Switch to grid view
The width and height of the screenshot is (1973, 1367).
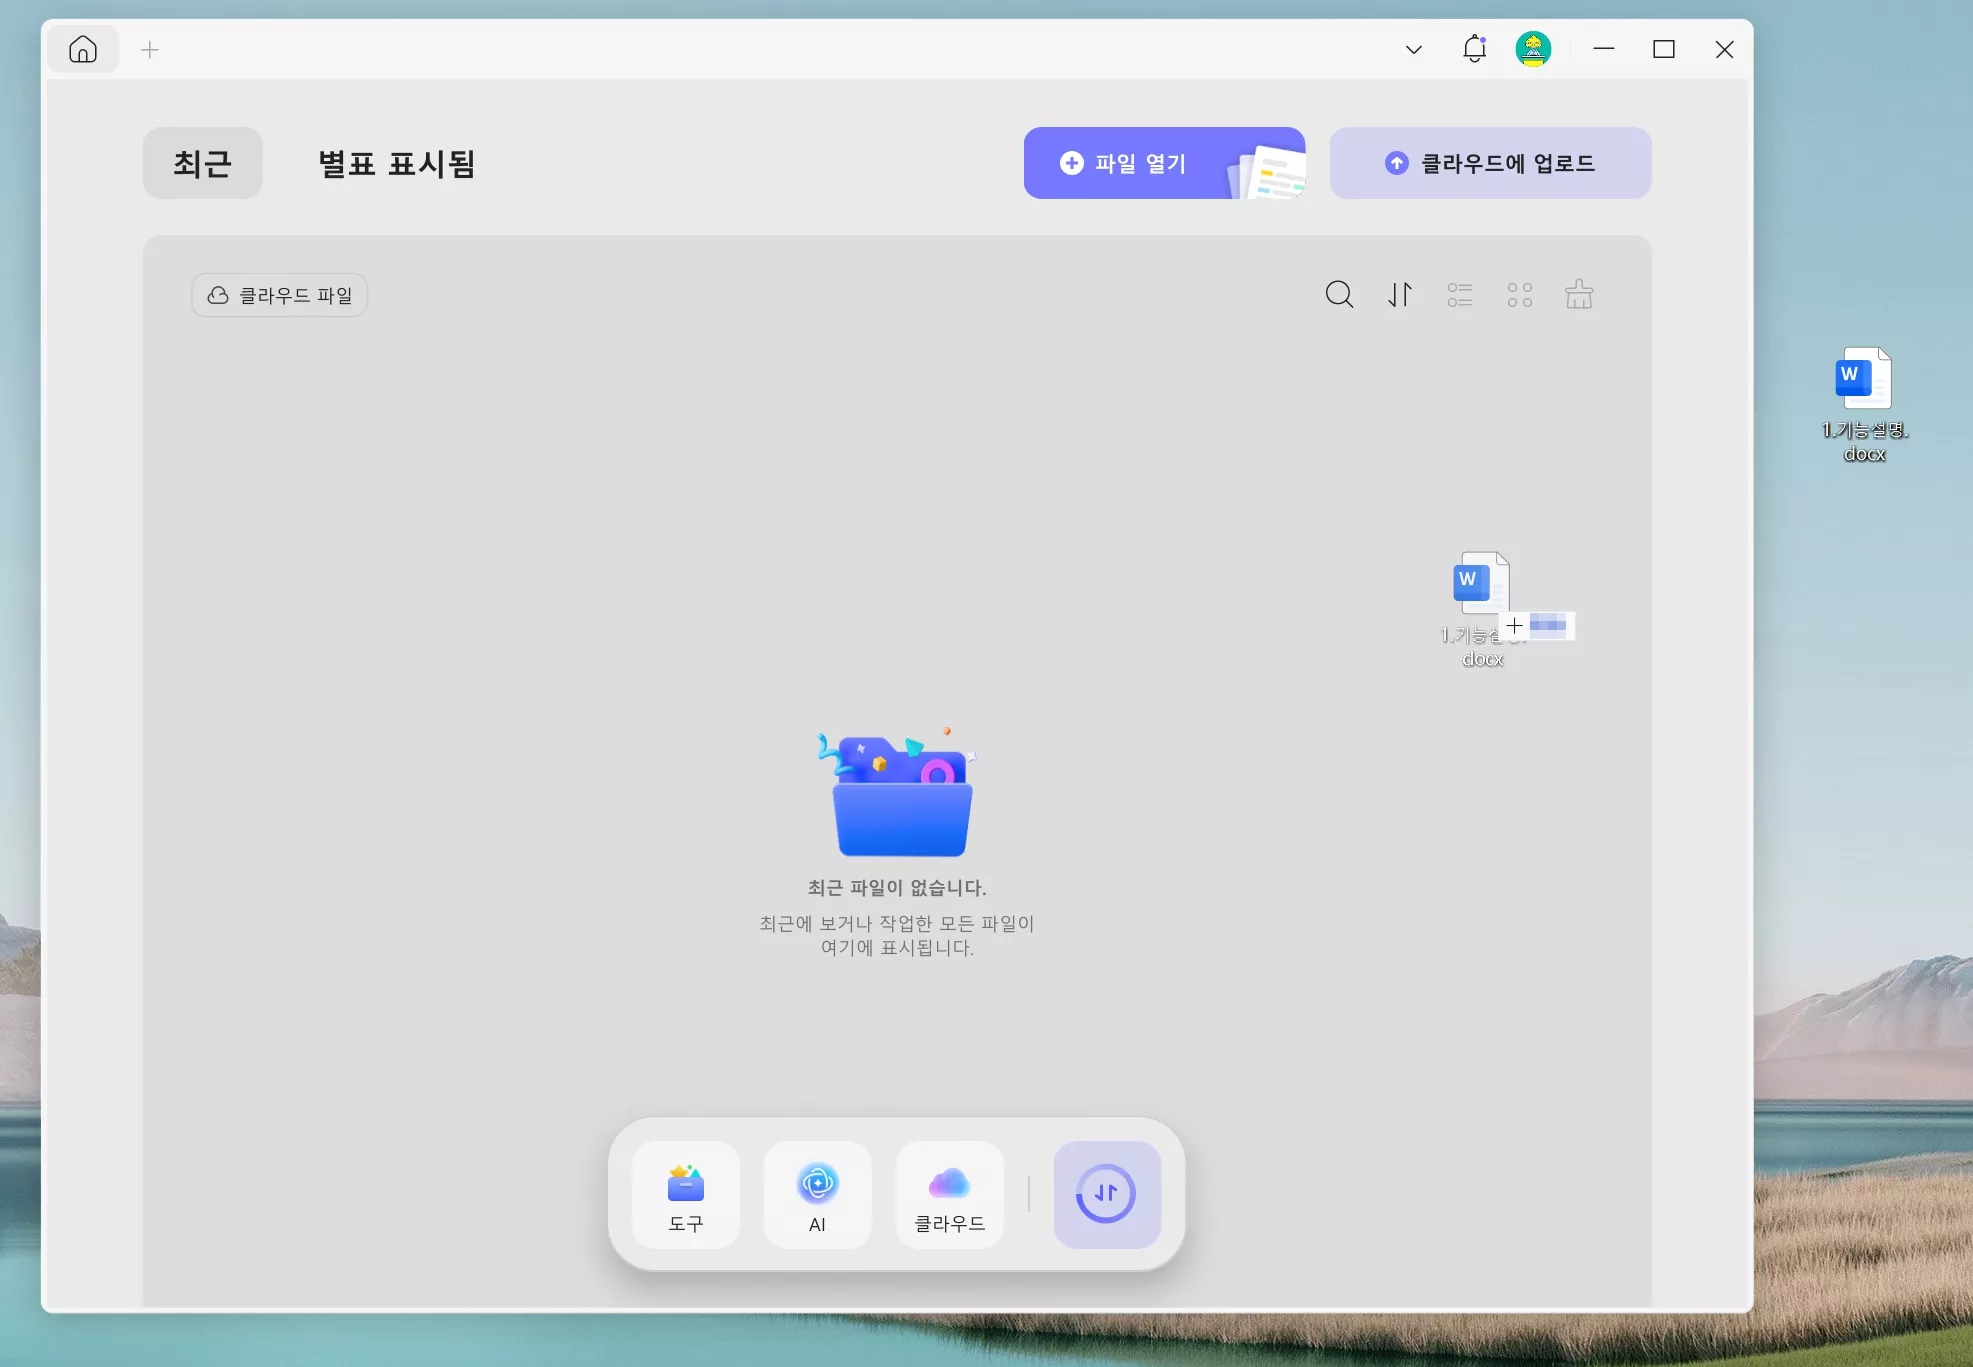coord(1520,295)
